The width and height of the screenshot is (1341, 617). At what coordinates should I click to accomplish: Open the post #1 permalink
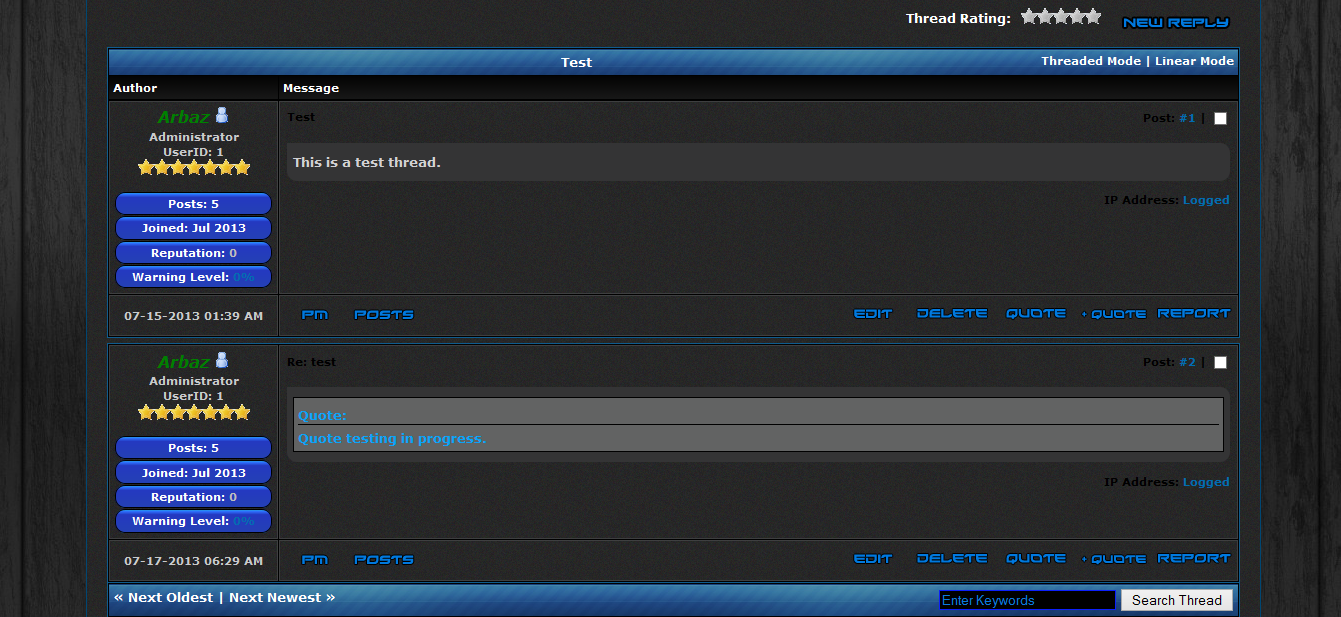coord(1187,118)
